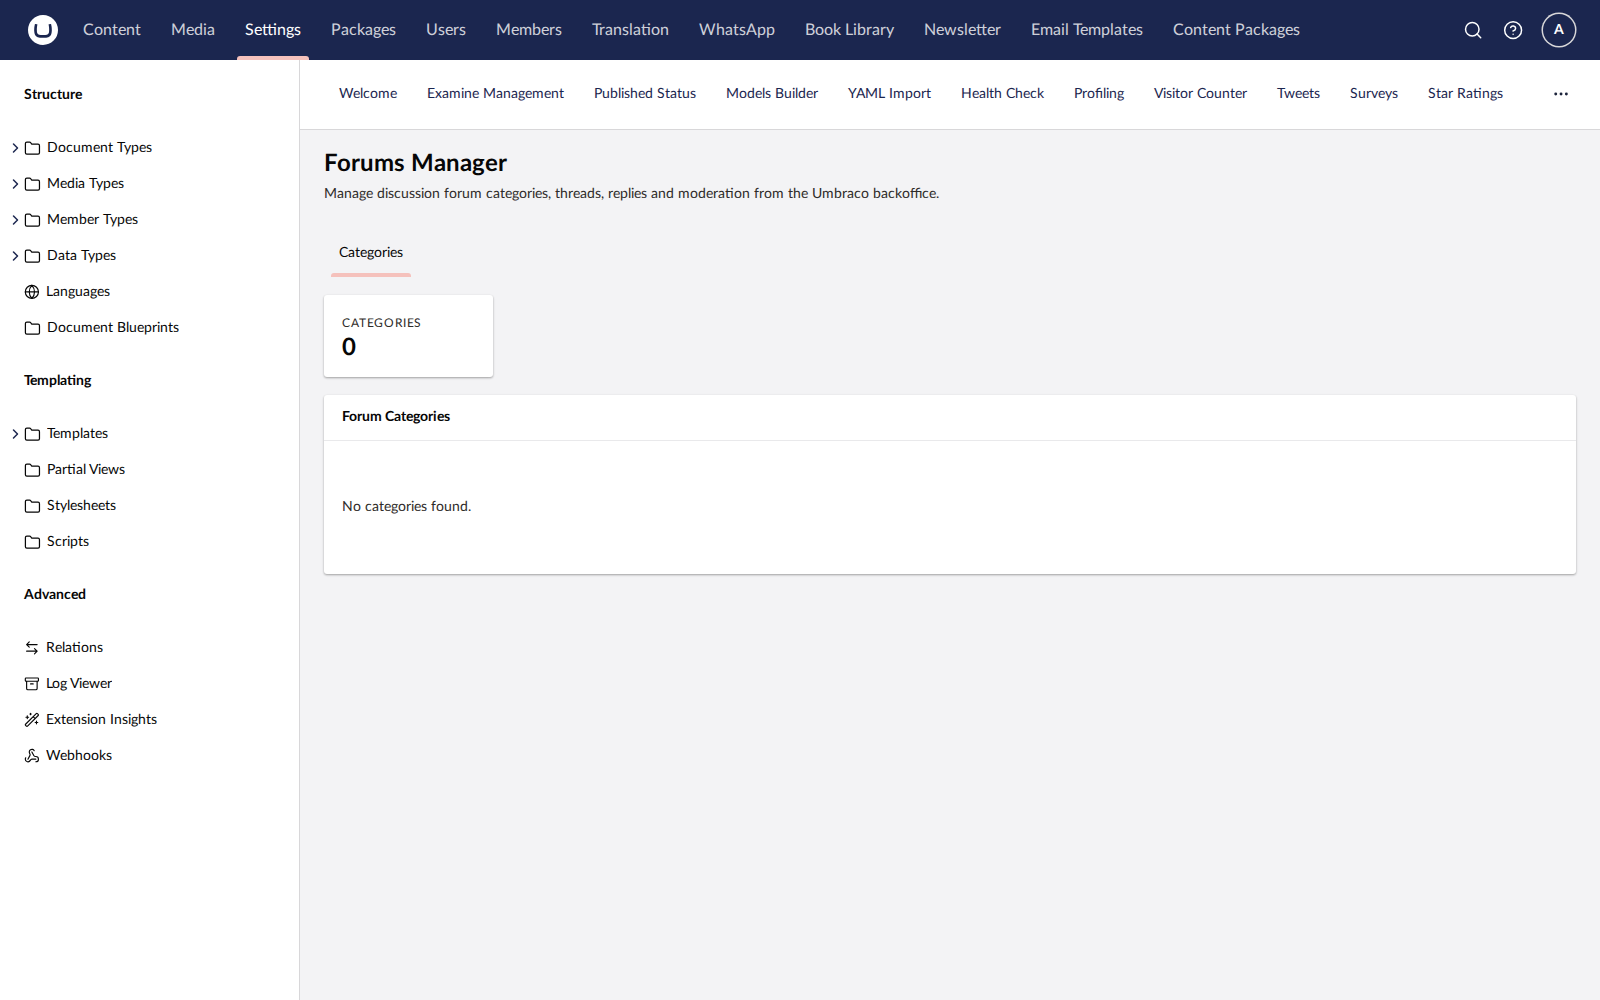Screen dimensions: 1600x1000
Task: Switch to the YAML Import tab
Action: pos(889,94)
